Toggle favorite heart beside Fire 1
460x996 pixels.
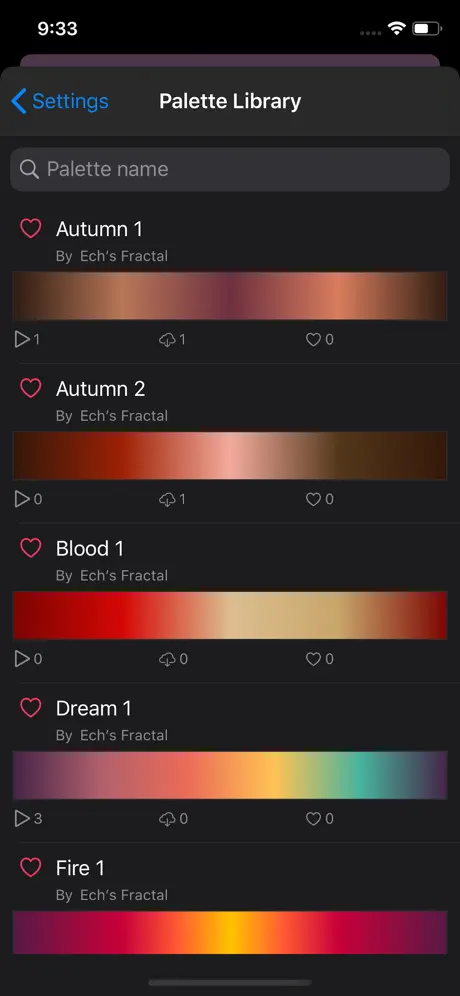pos(30,867)
